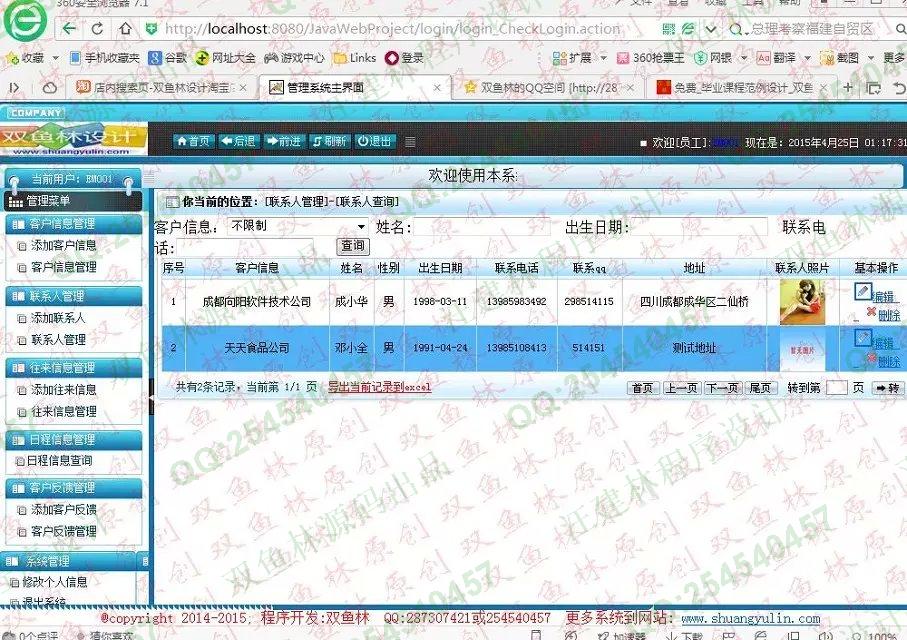
Task: Open 手机收藏夹 bookmark
Action: [x=105, y=58]
